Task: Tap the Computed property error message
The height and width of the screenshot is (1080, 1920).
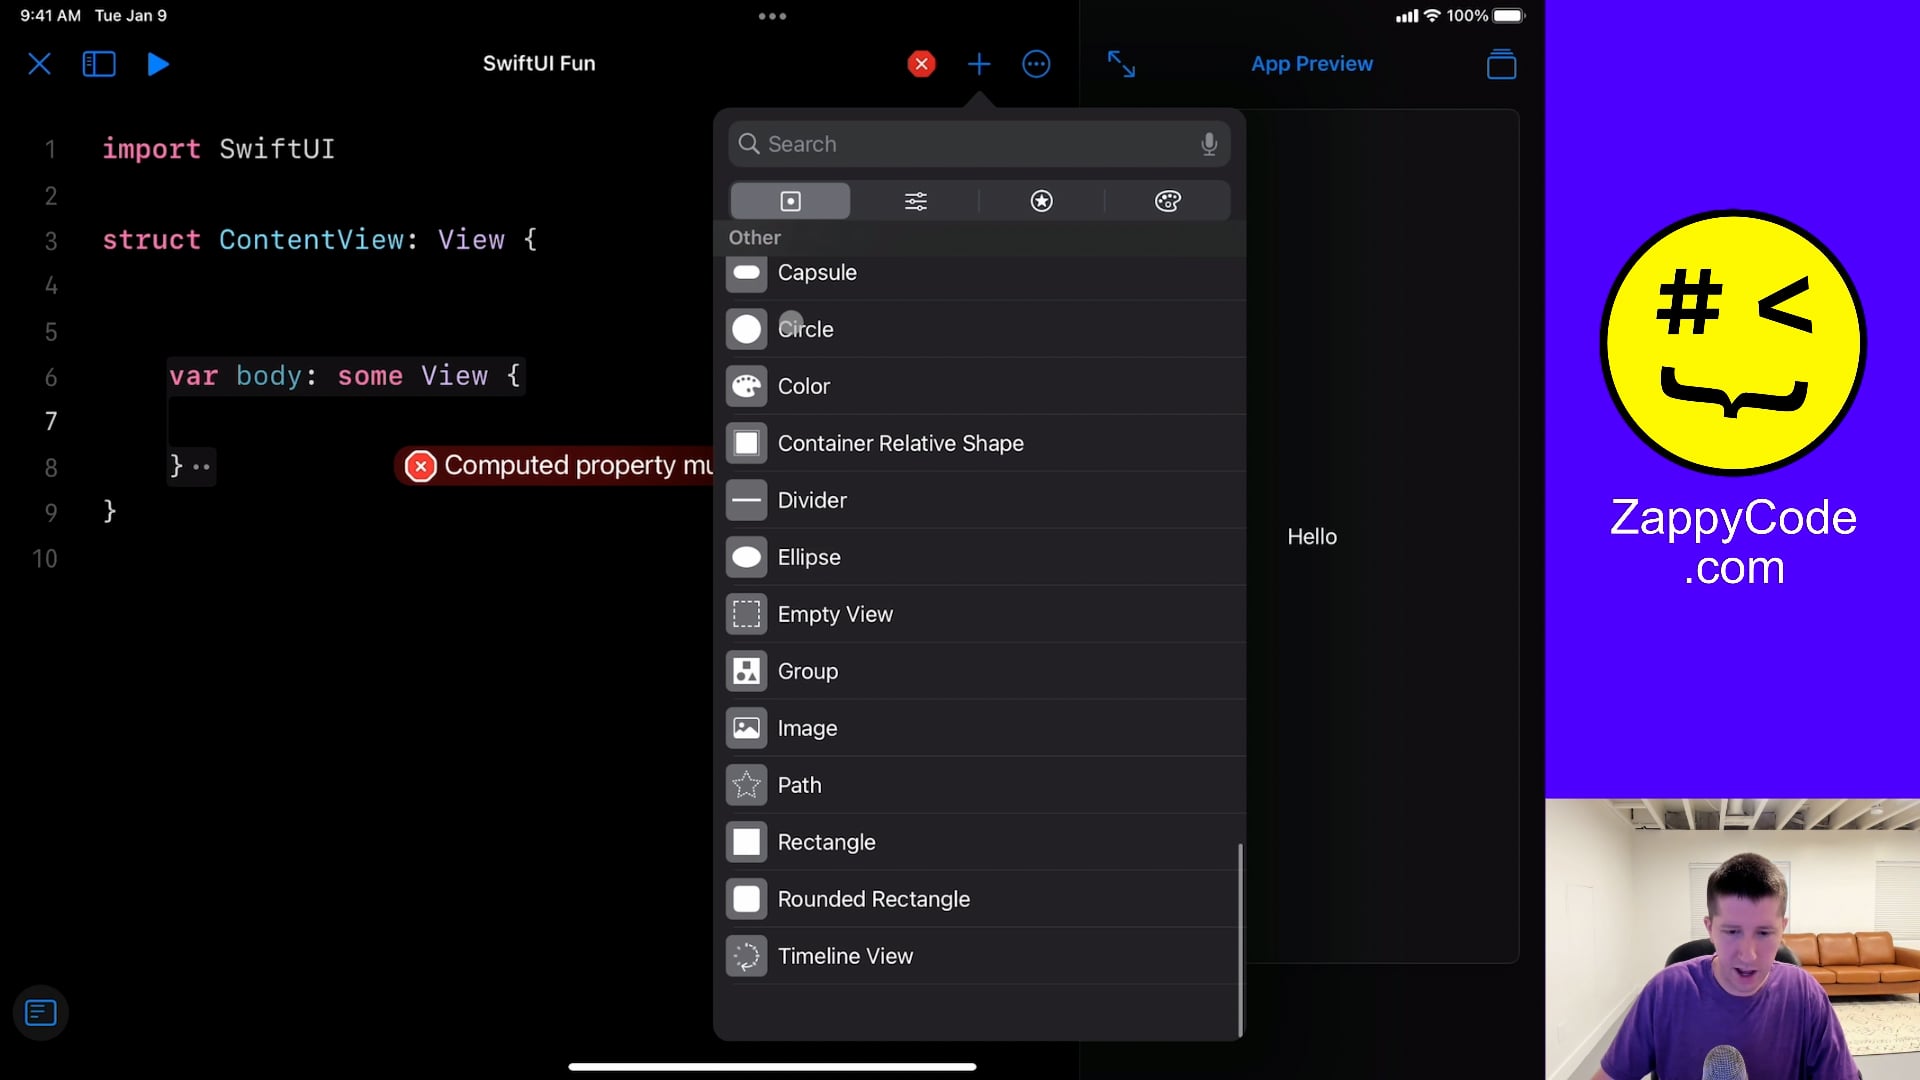Action: click(x=556, y=465)
